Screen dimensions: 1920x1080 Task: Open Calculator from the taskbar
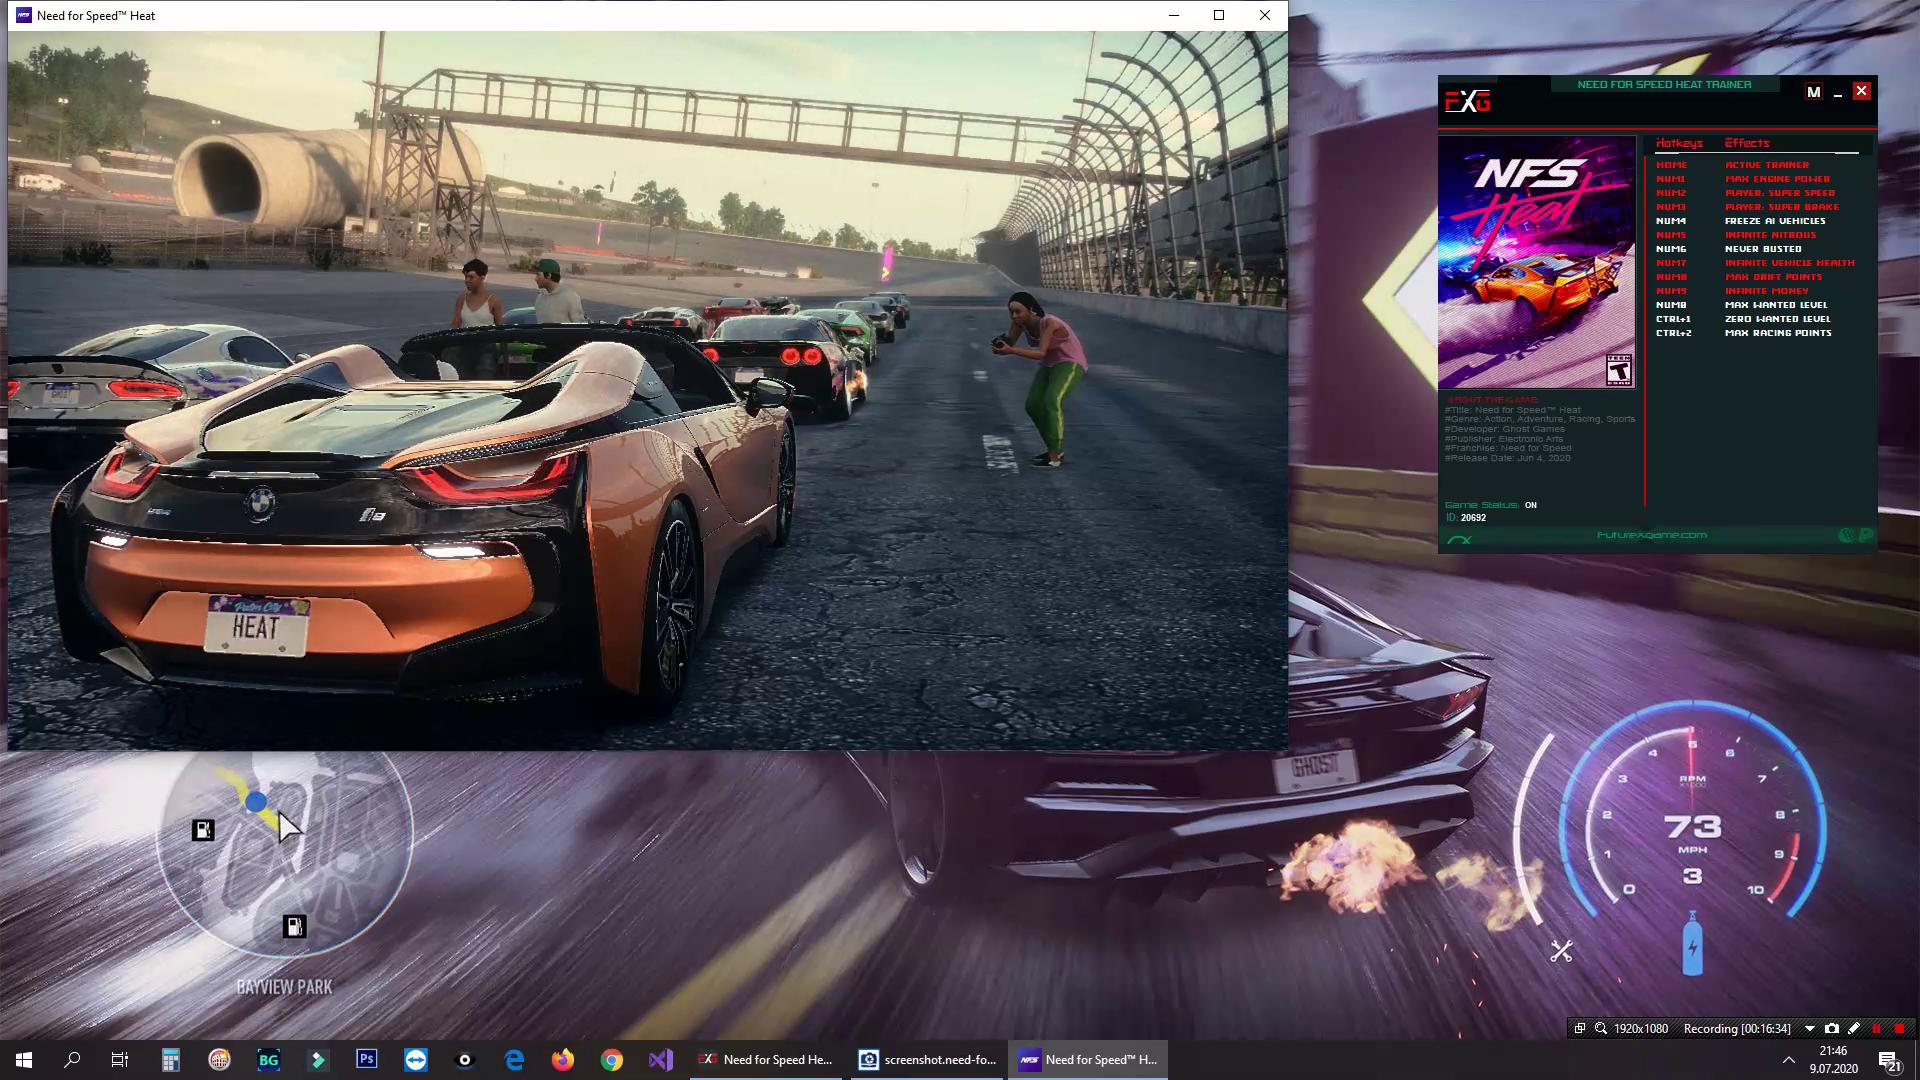pos(171,1060)
